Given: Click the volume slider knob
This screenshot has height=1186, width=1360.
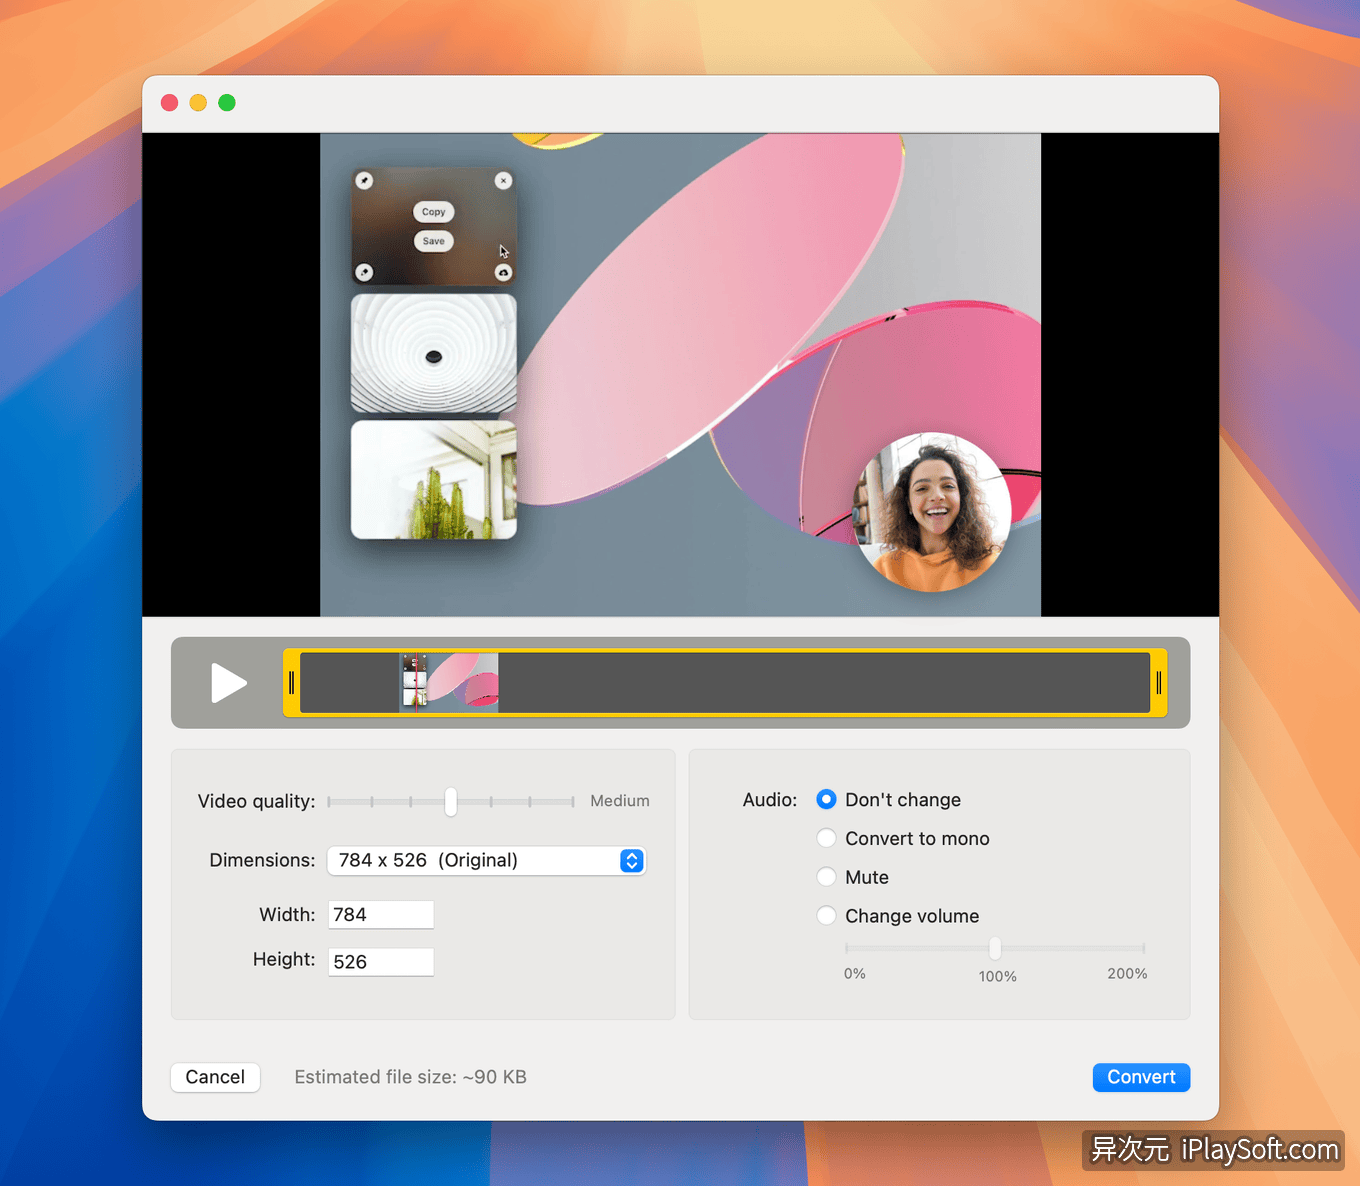Looking at the screenshot, I should click(x=994, y=948).
